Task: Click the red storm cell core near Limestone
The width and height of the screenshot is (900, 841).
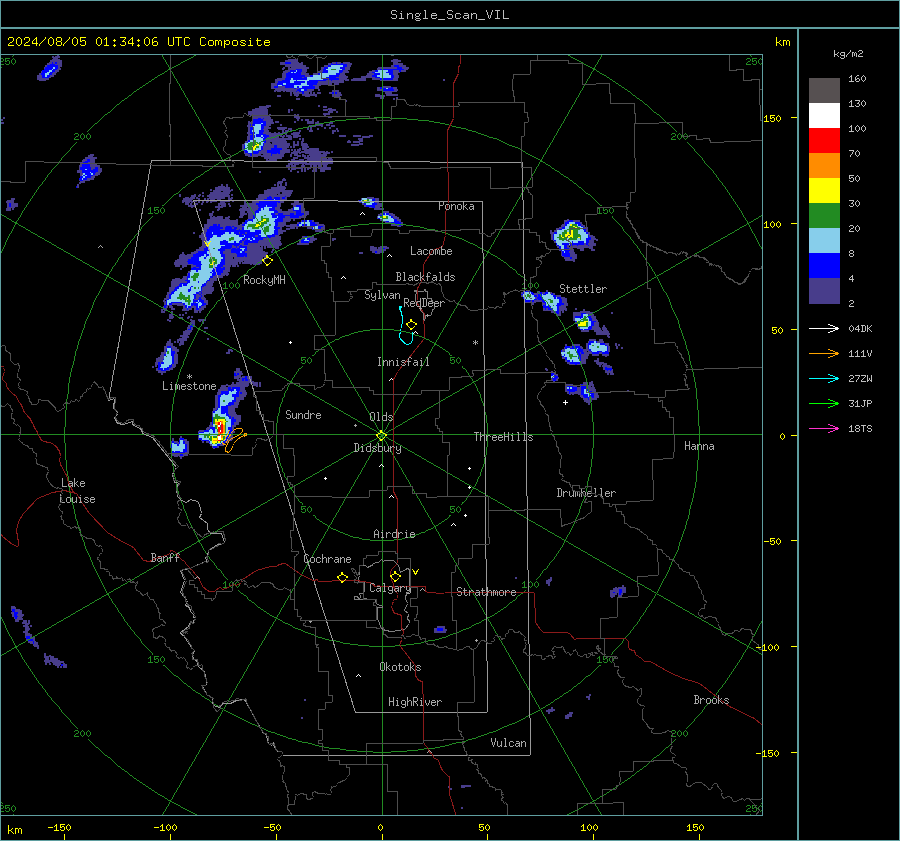Action: coord(220,428)
